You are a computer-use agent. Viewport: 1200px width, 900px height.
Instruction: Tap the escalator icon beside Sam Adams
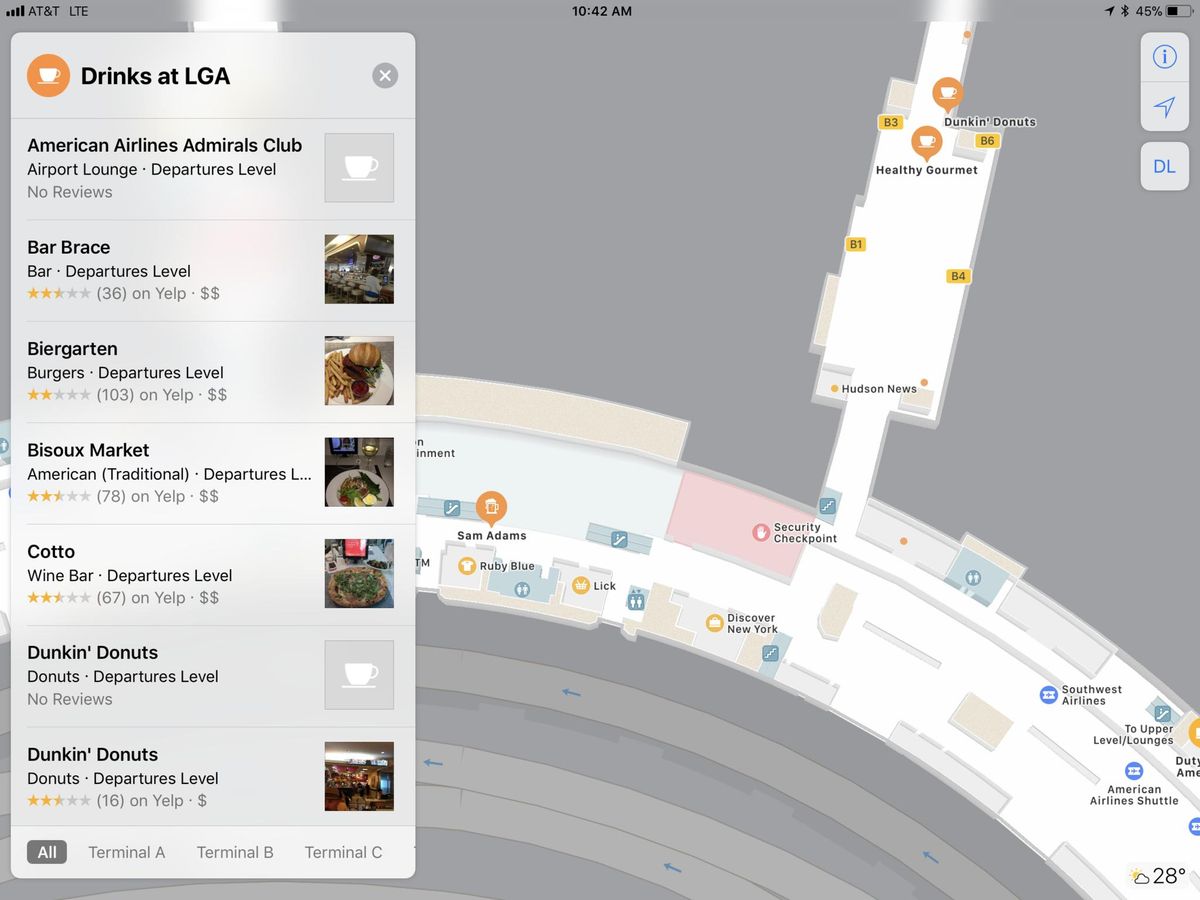[x=452, y=508]
